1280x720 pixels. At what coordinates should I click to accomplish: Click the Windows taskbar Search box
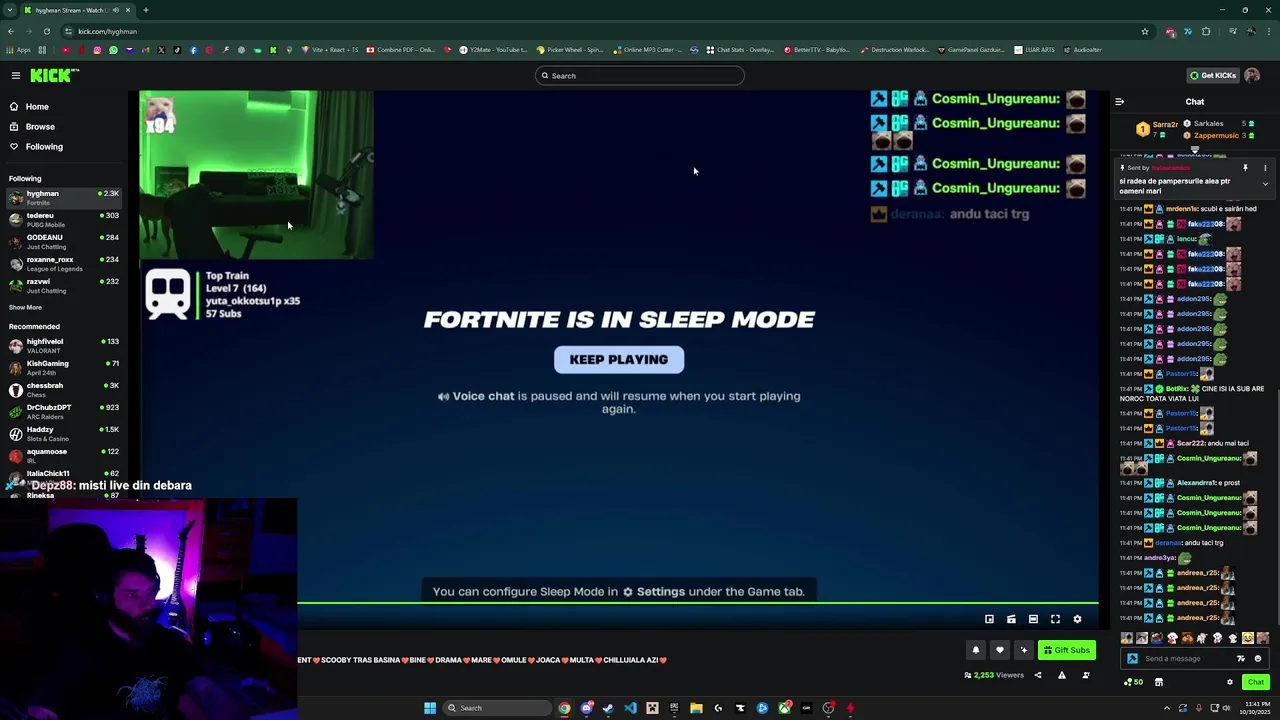[x=497, y=708]
